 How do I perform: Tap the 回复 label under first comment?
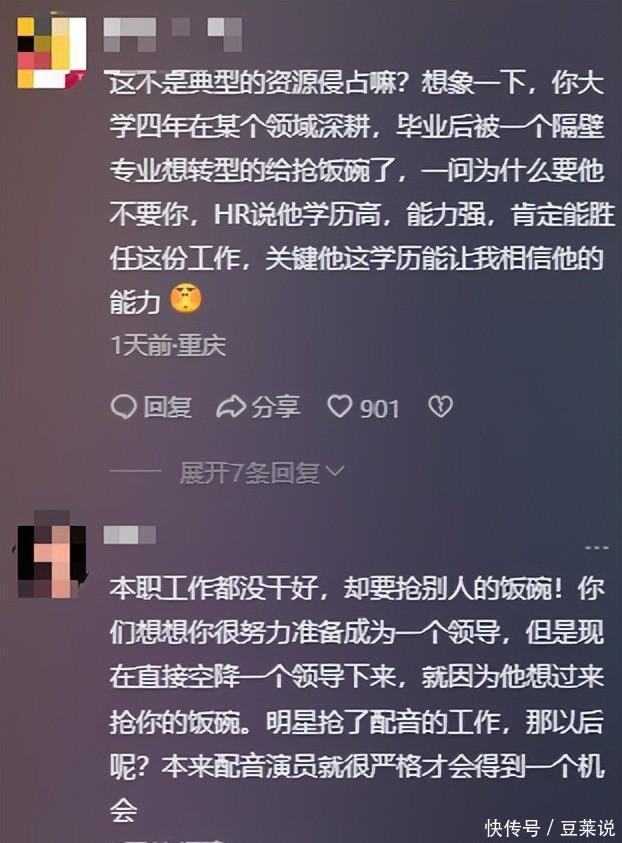167,407
